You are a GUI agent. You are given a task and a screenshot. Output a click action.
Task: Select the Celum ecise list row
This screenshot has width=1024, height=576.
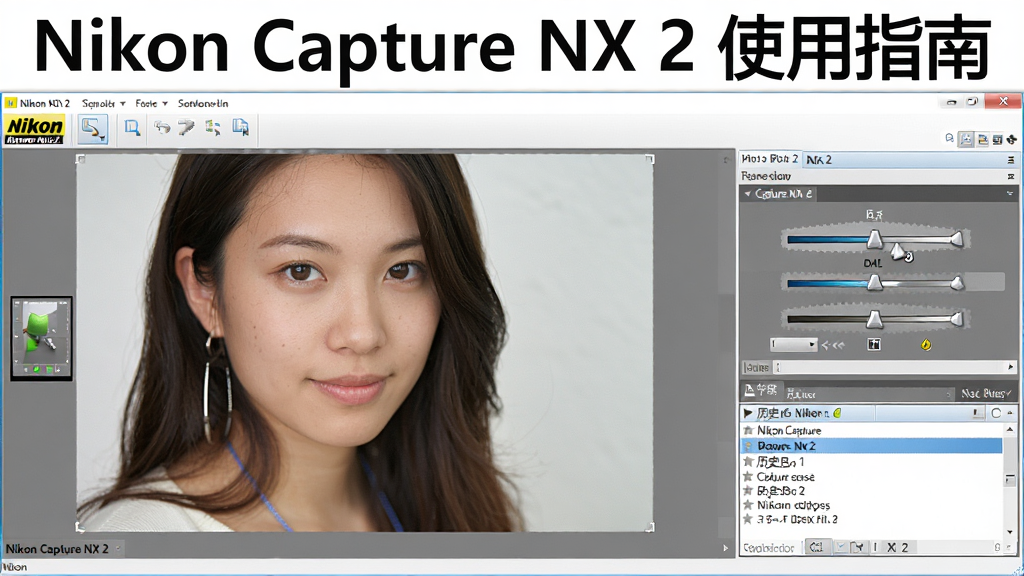tap(872, 477)
